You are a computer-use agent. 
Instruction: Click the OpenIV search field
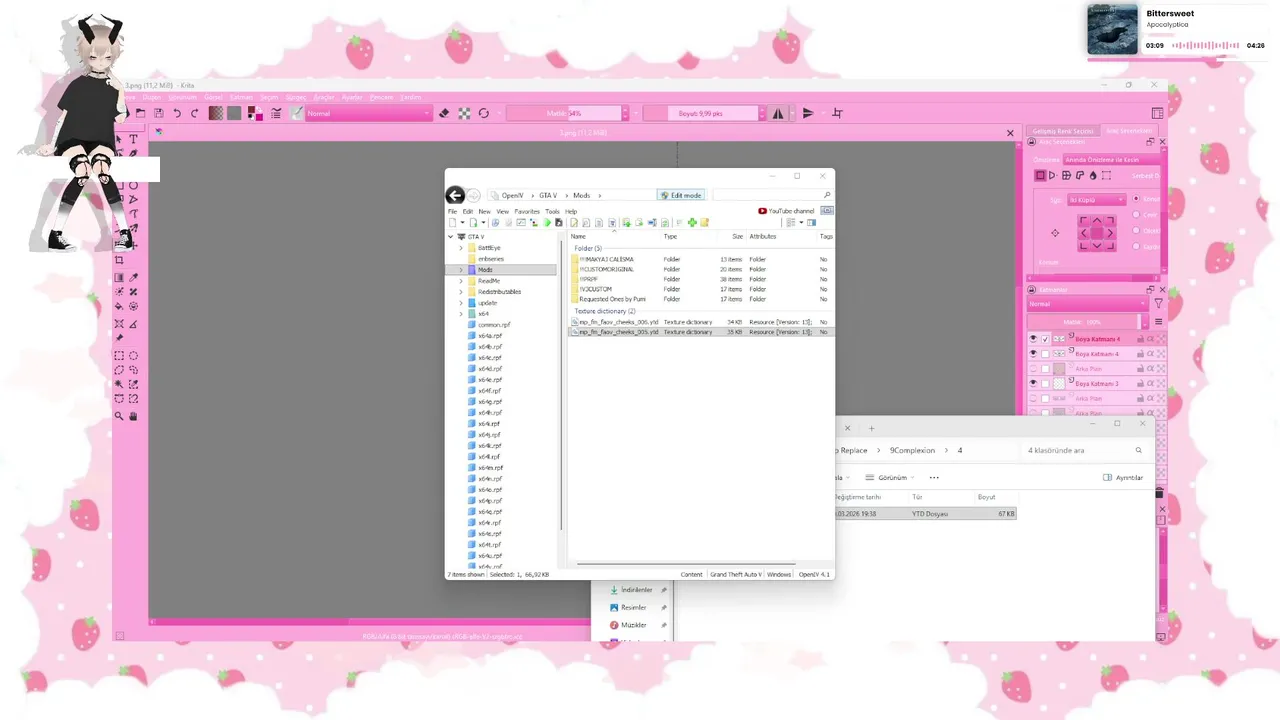click(x=772, y=196)
